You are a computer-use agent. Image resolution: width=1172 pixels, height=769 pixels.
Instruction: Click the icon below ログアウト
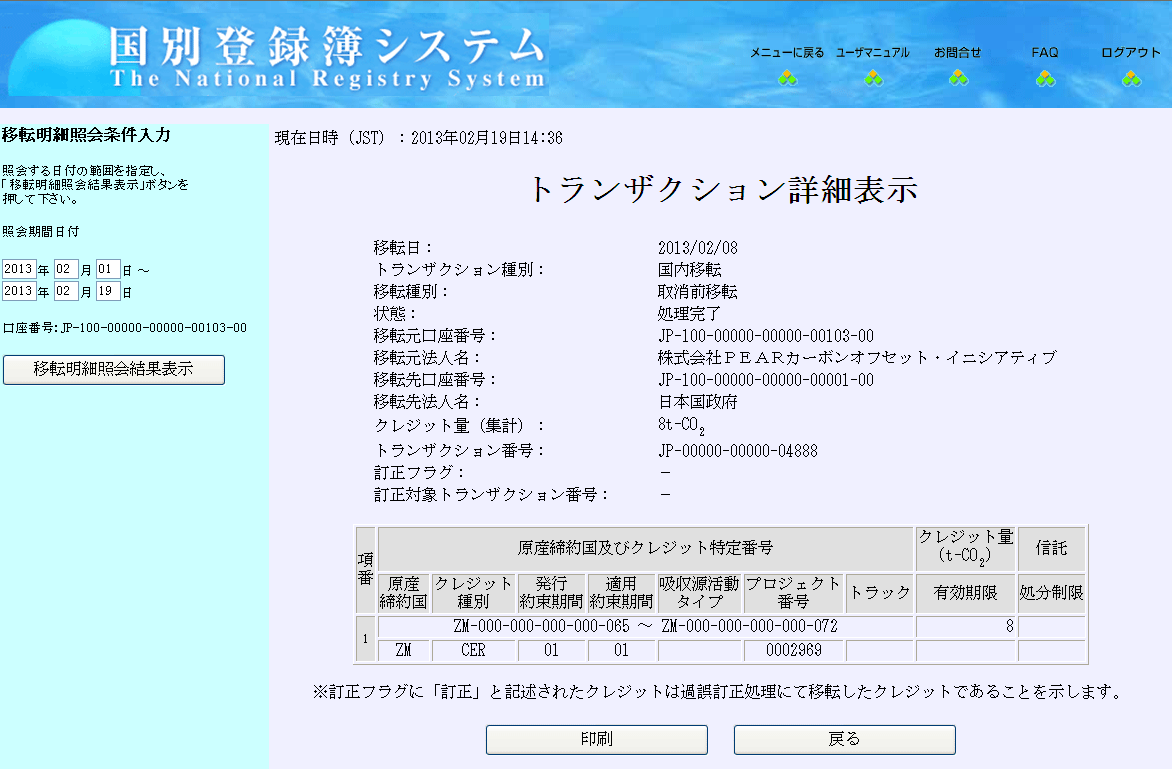(x=1131, y=78)
